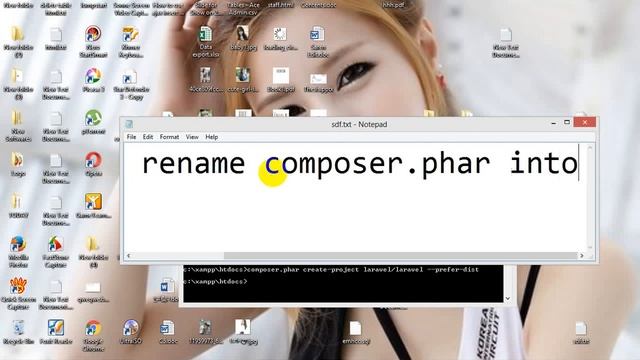Click the down arrow on the command prompt scrollbar

507,298
